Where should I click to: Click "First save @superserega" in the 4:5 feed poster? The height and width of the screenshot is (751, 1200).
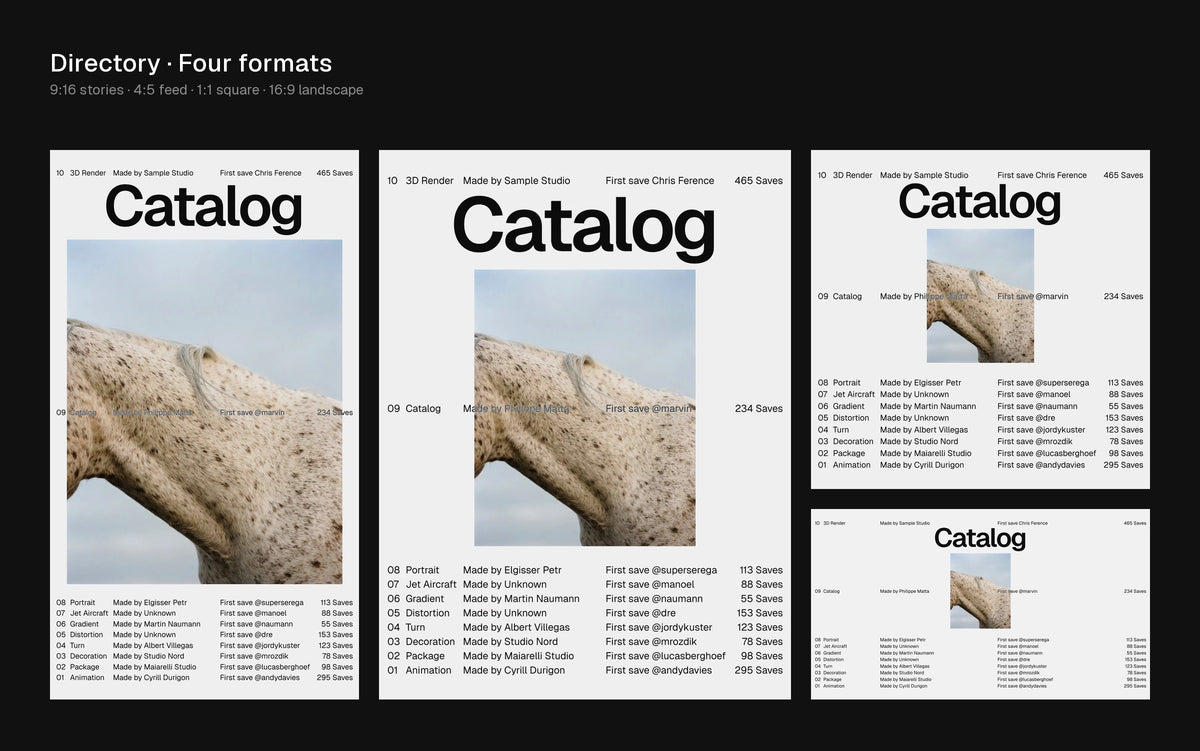point(661,570)
